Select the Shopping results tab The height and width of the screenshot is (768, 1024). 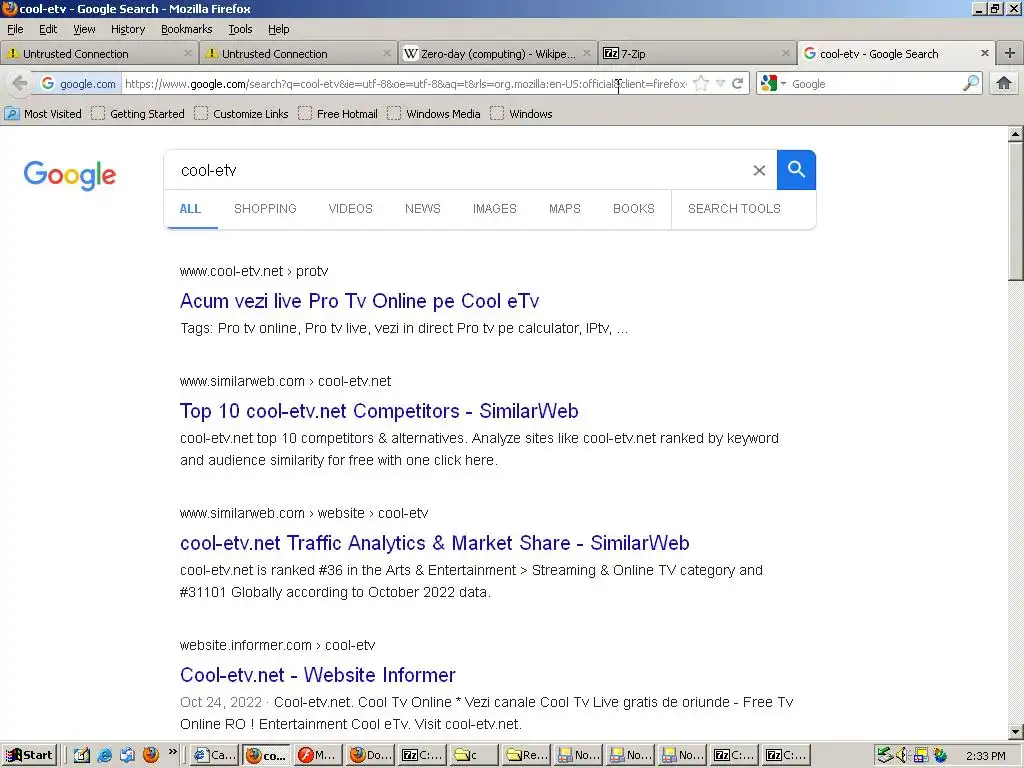265,208
